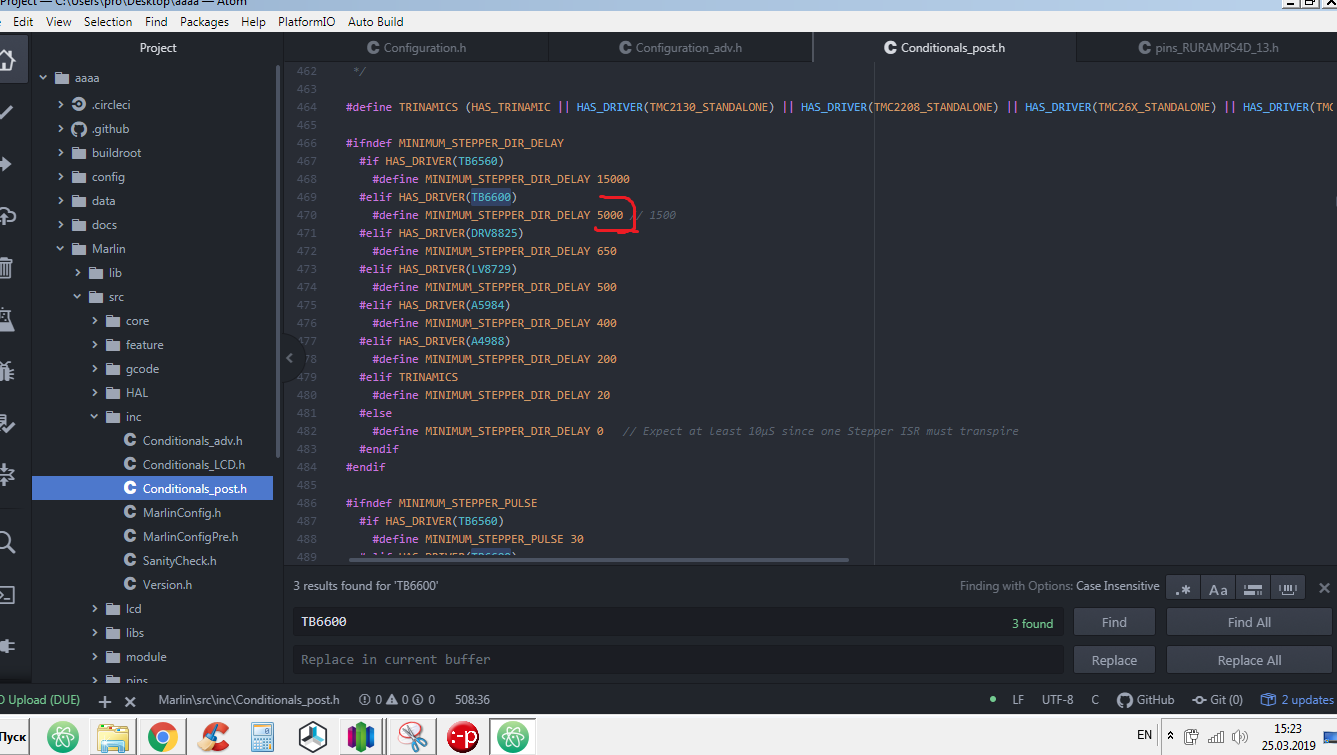The width and height of the screenshot is (1337, 755).
Task: Open Calculator from the Windows taskbar
Action: pyautogui.click(x=263, y=738)
